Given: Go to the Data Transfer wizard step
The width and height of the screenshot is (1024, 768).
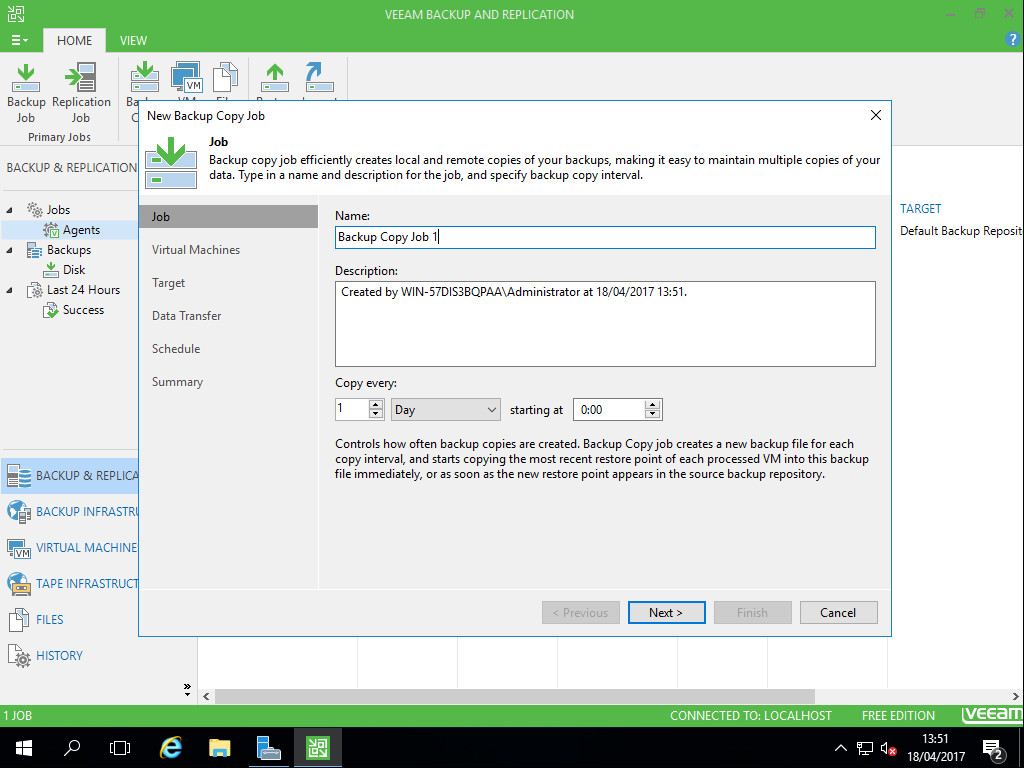Looking at the screenshot, I should [187, 316].
